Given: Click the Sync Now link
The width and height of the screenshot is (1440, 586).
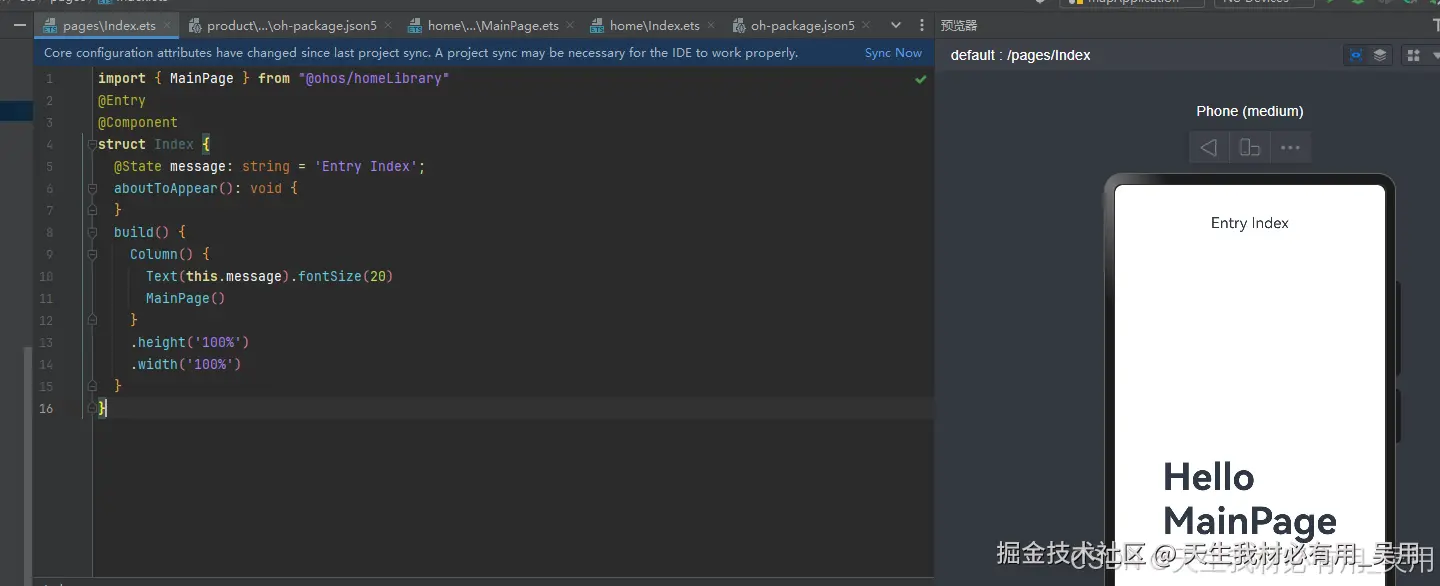Looking at the screenshot, I should pyautogui.click(x=893, y=53).
